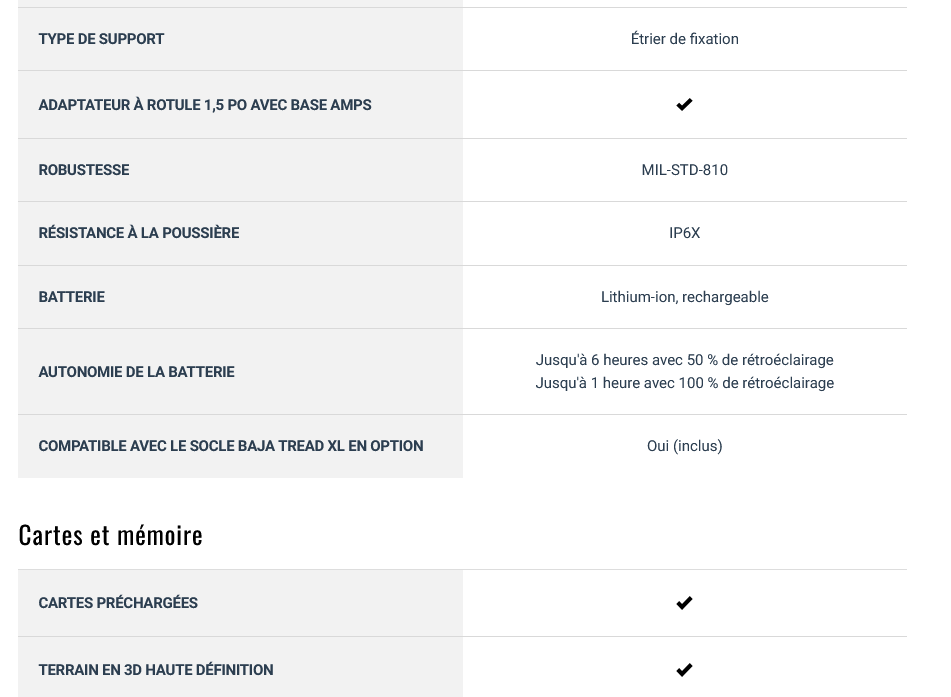Click the checkmark for Adaptateur à rotule
Viewport: 951px width, 697px height.
684,104
